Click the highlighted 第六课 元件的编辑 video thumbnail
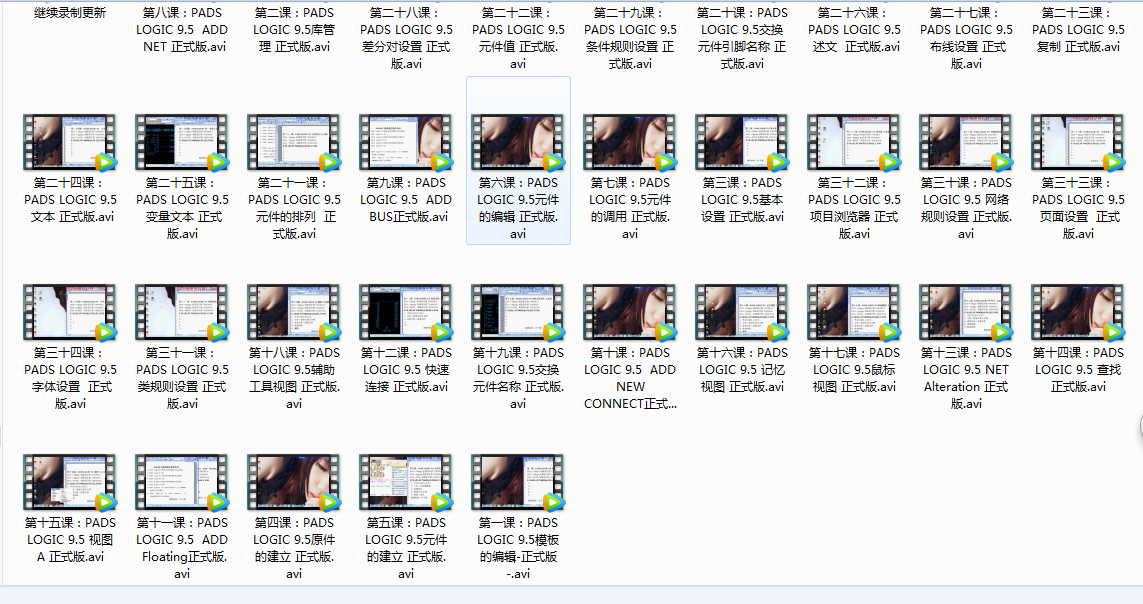This screenshot has width=1143, height=604. [x=518, y=142]
